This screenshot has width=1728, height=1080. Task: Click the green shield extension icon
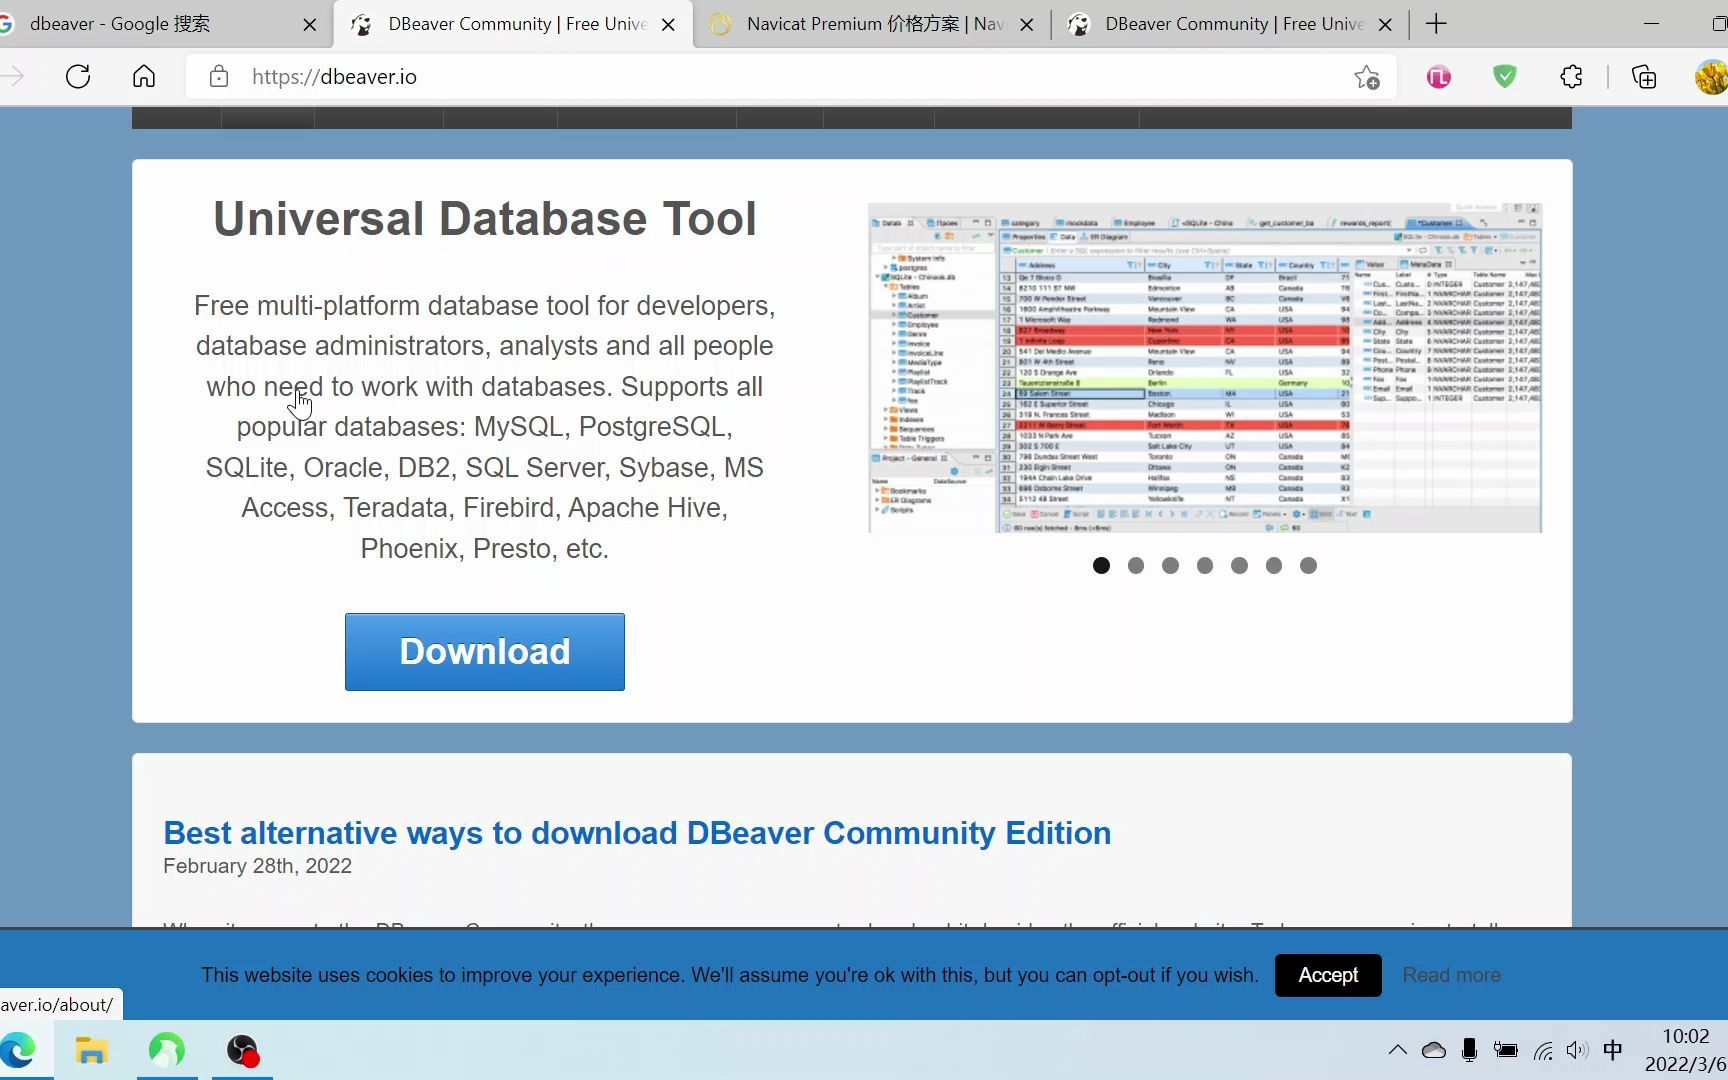pyautogui.click(x=1505, y=76)
